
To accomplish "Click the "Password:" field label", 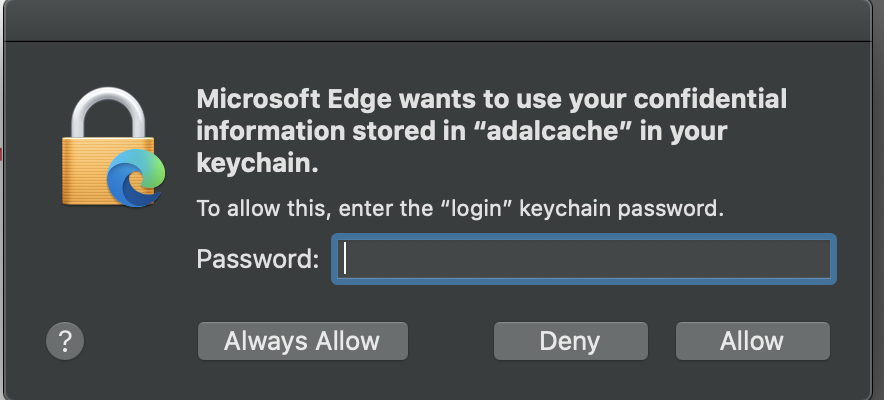I will (x=258, y=260).
